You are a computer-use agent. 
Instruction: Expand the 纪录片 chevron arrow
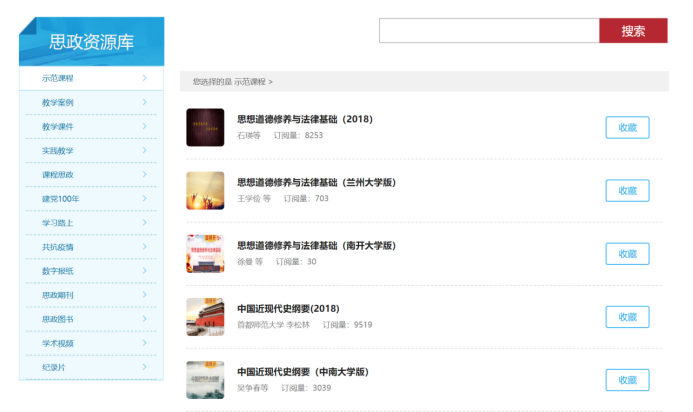pyautogui.click(x=145, y=367)
